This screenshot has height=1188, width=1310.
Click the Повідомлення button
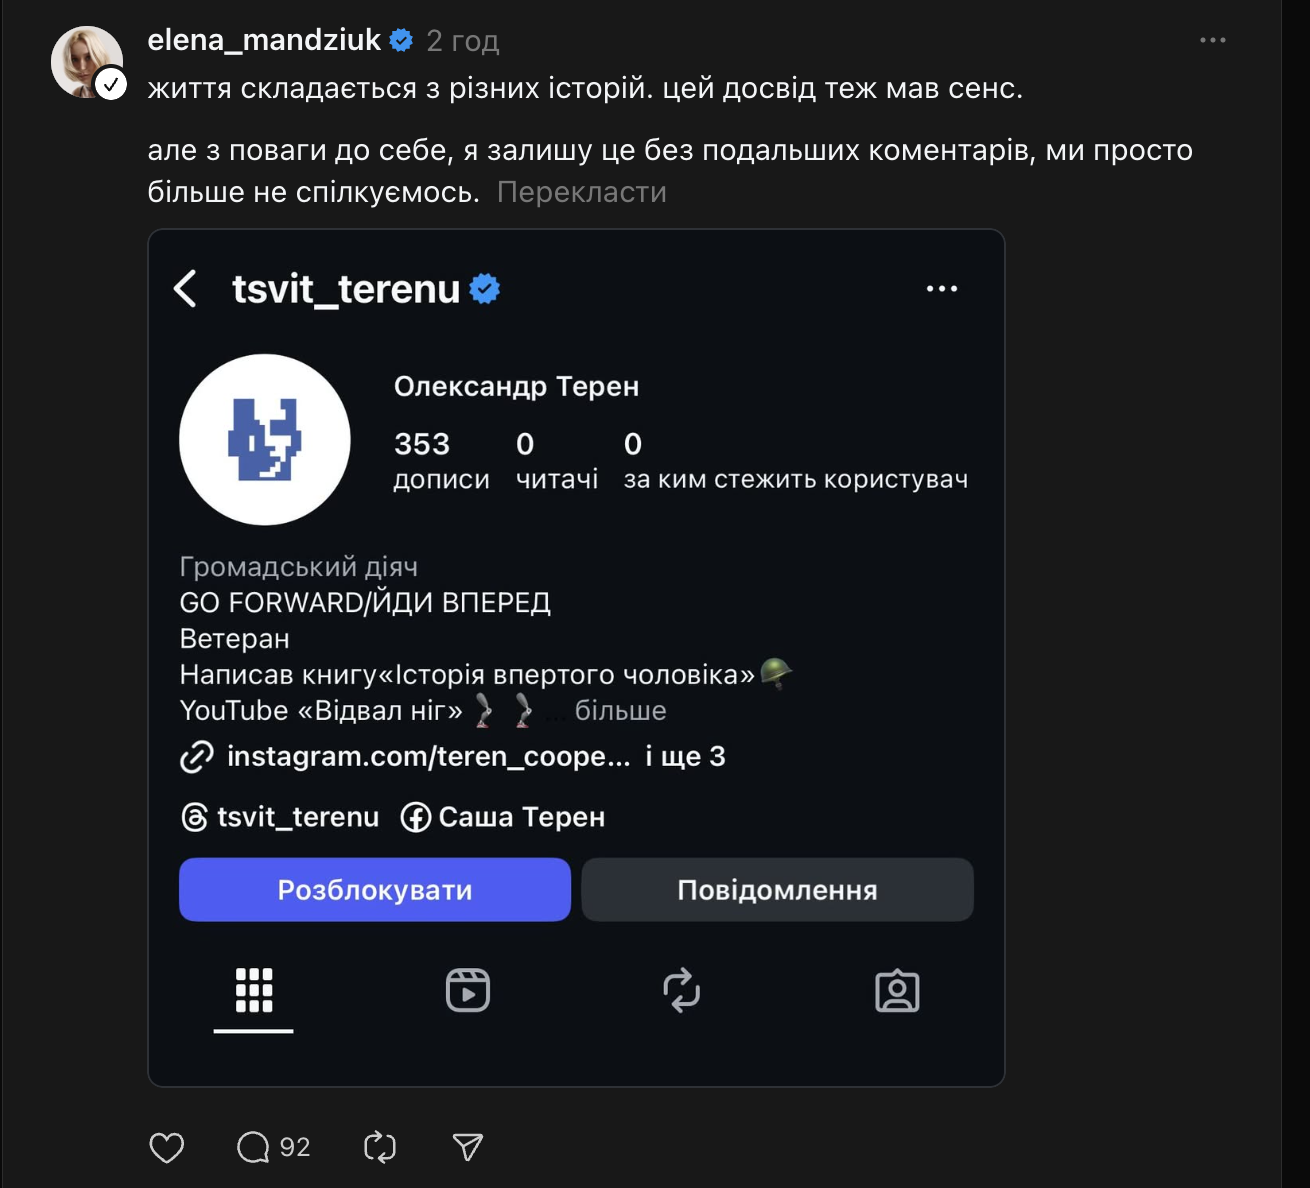click(x=777, y=890)
